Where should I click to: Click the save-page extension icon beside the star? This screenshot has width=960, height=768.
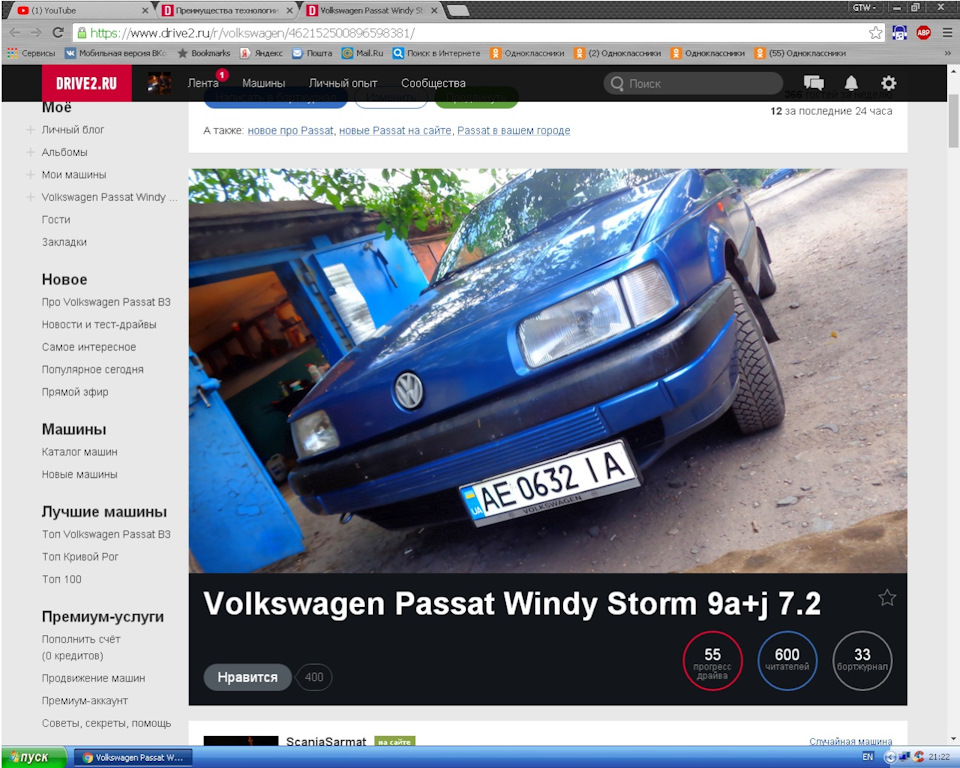(899, 33)
